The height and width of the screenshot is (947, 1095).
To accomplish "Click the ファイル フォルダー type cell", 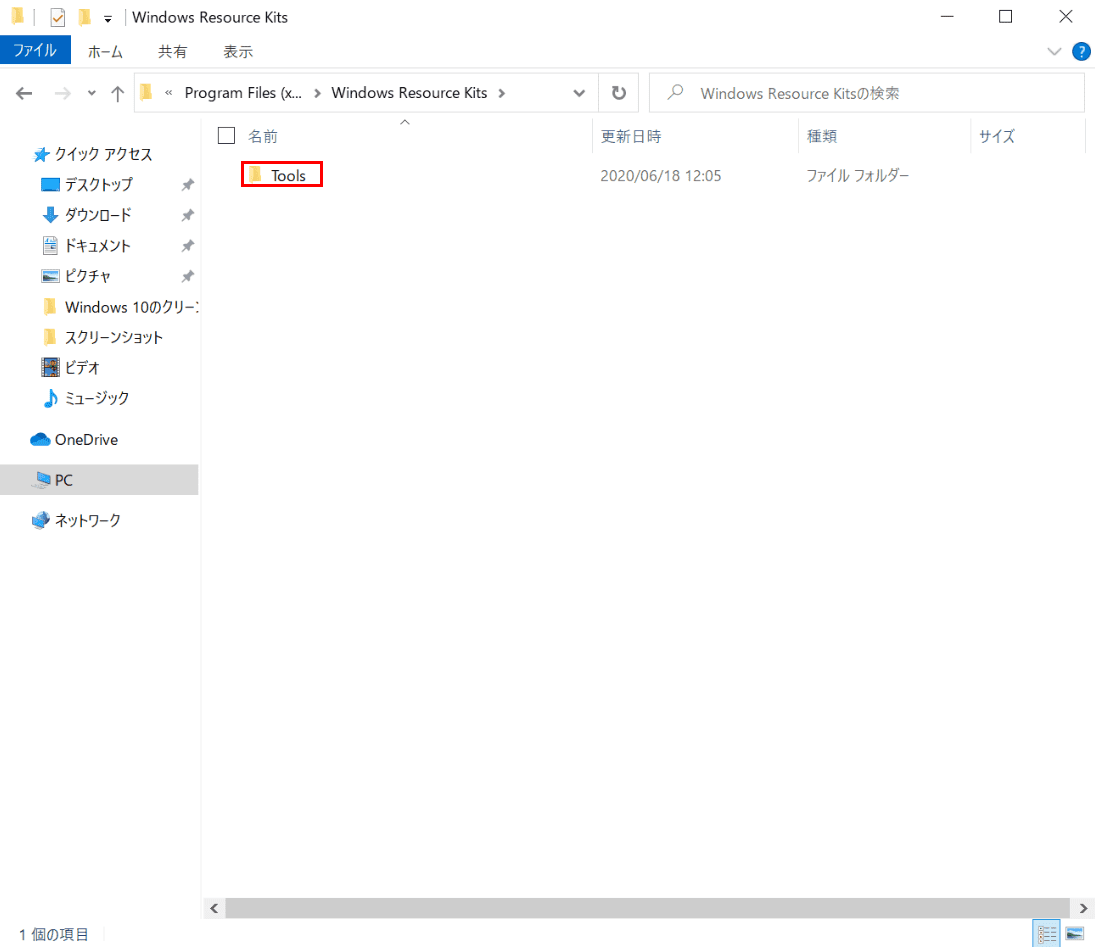I will (858, 176).
